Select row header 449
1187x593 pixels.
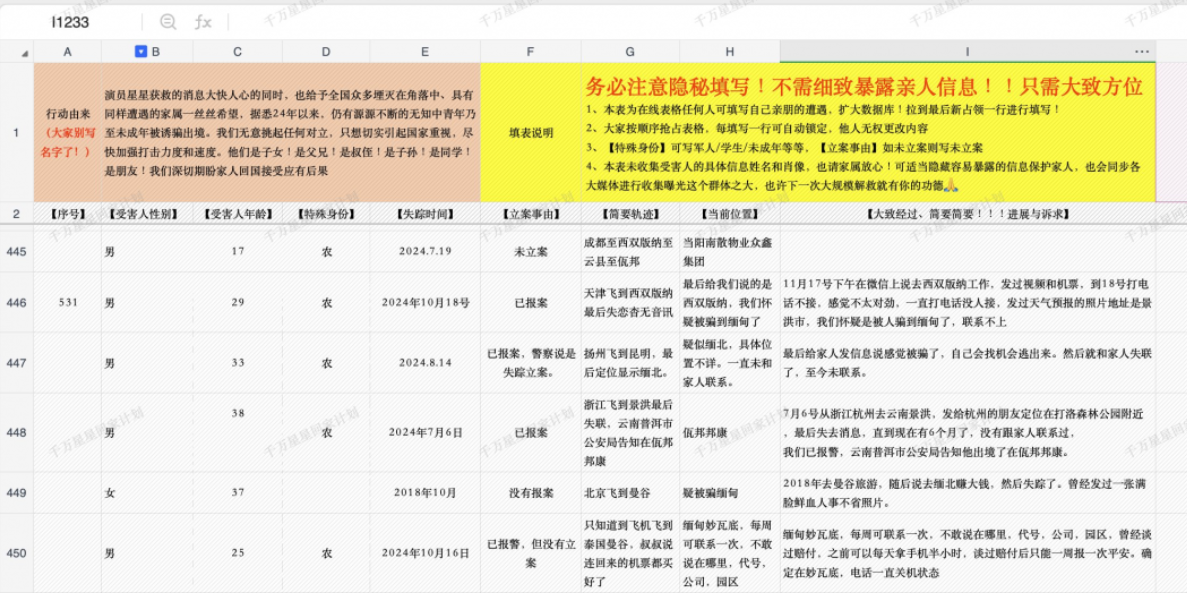tap(17, 492)
